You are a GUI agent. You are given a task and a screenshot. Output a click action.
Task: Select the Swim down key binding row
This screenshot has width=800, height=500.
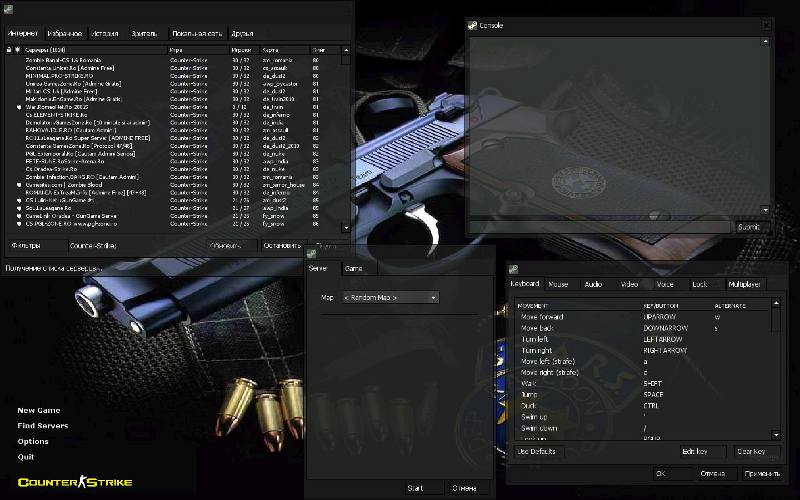643,428
